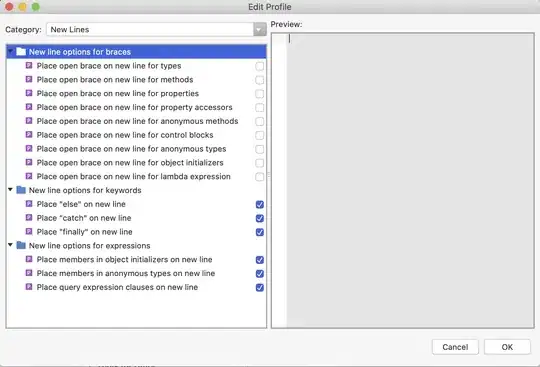Enable open brace on new line for types
Screen dimensions: 540x367
(260, 66)
